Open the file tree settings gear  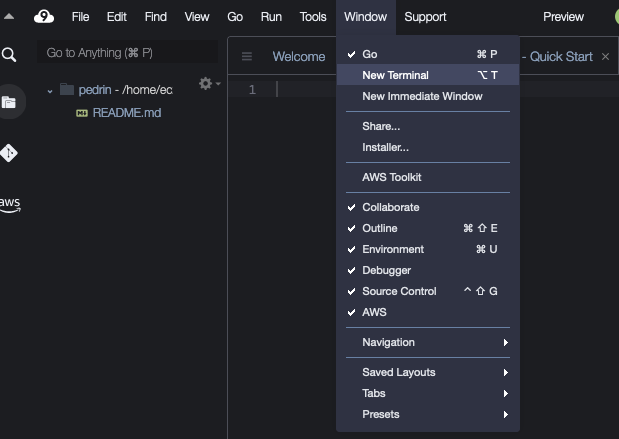(x=206, y=83)
